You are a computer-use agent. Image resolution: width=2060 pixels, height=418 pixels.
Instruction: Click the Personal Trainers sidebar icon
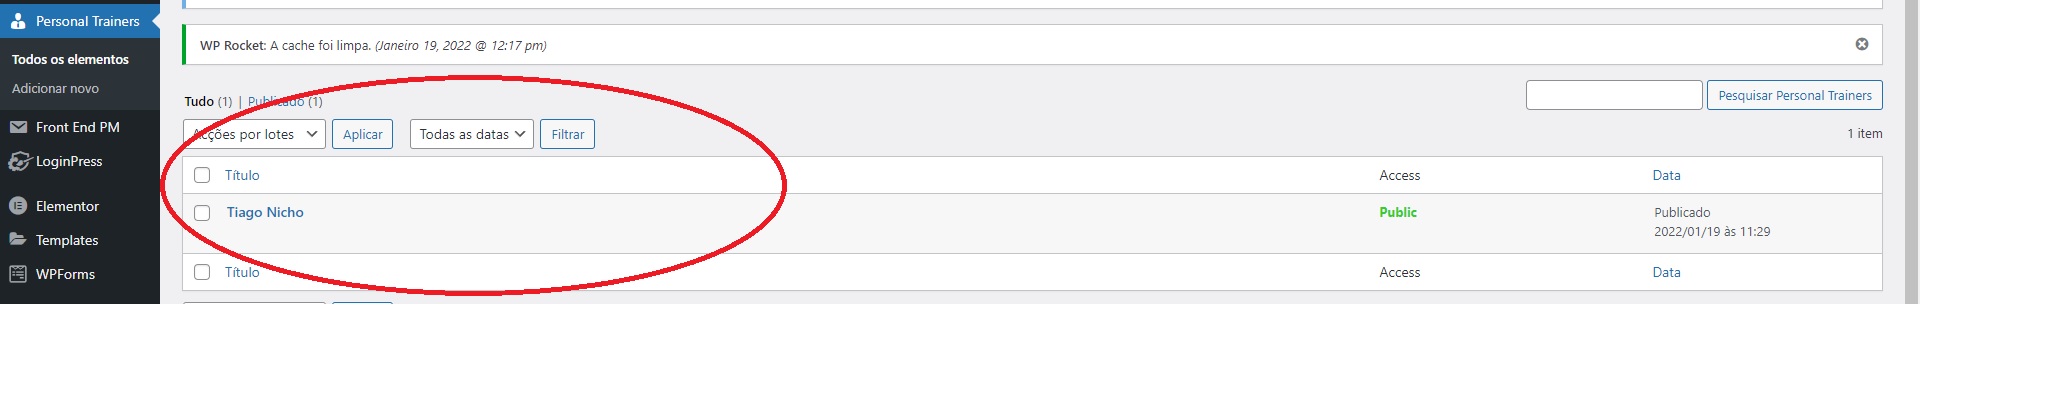[18, 21]
